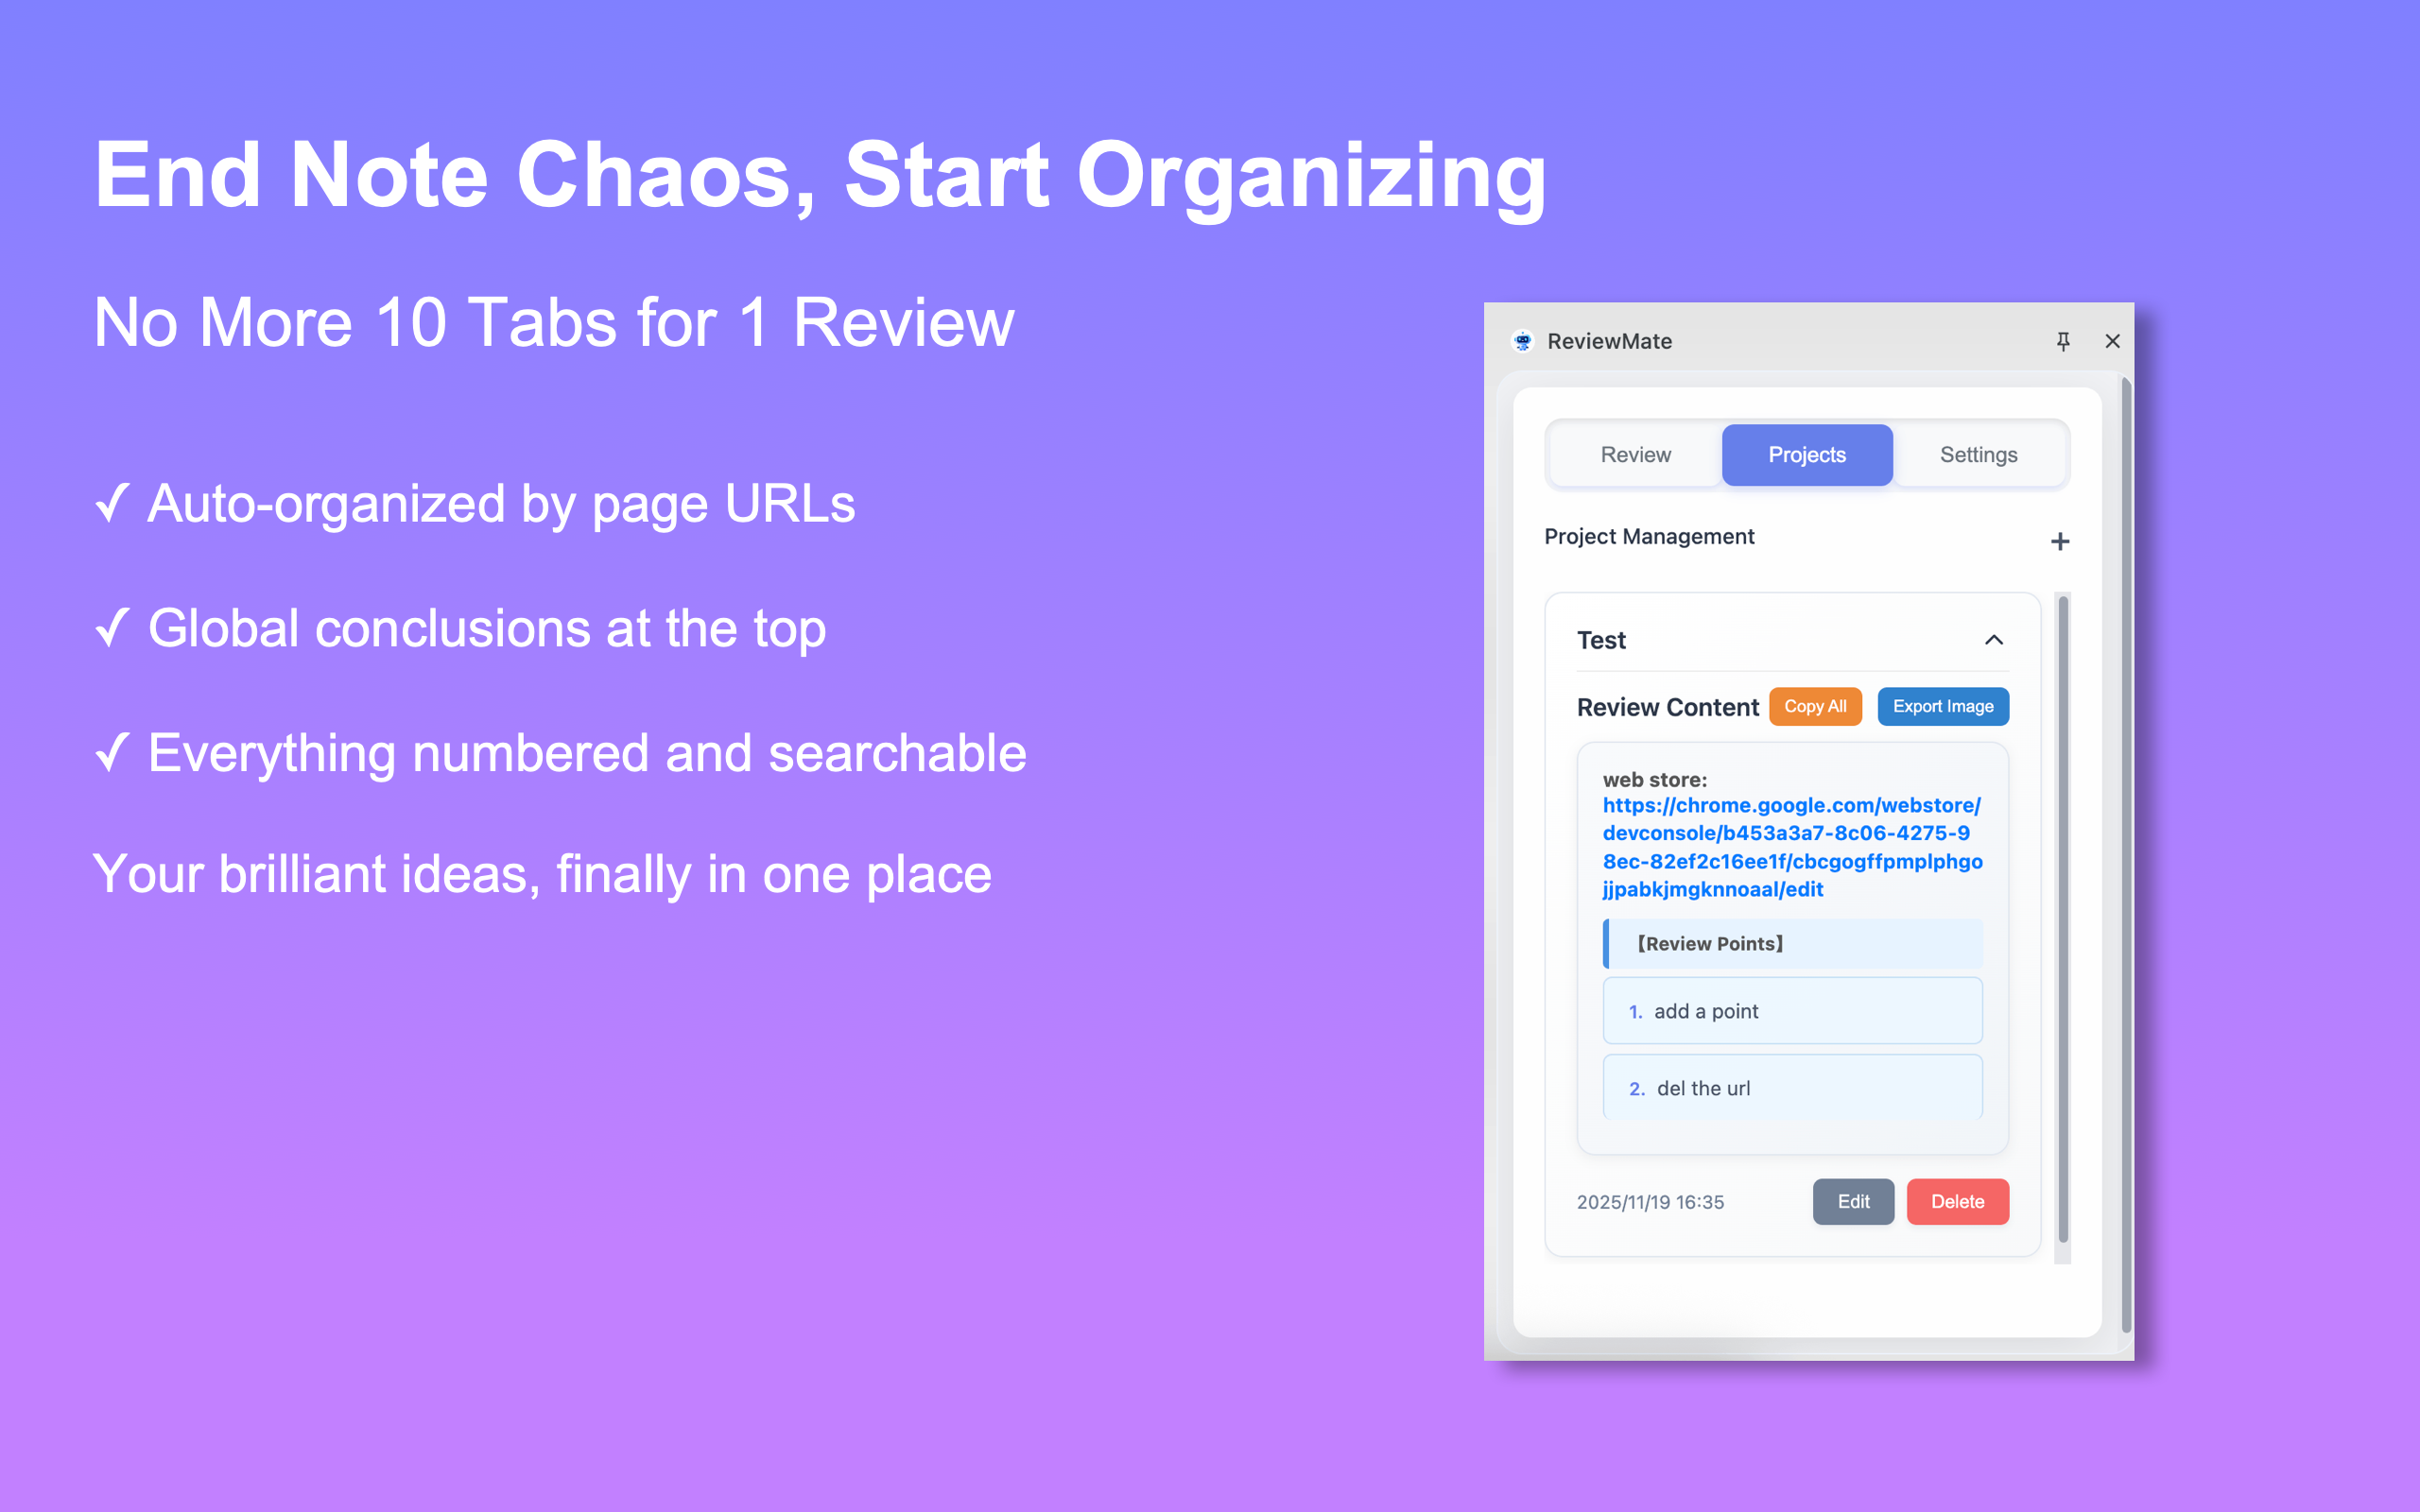Export the review as an image
The image size is (2420, 1512).
coord(1942,706)
